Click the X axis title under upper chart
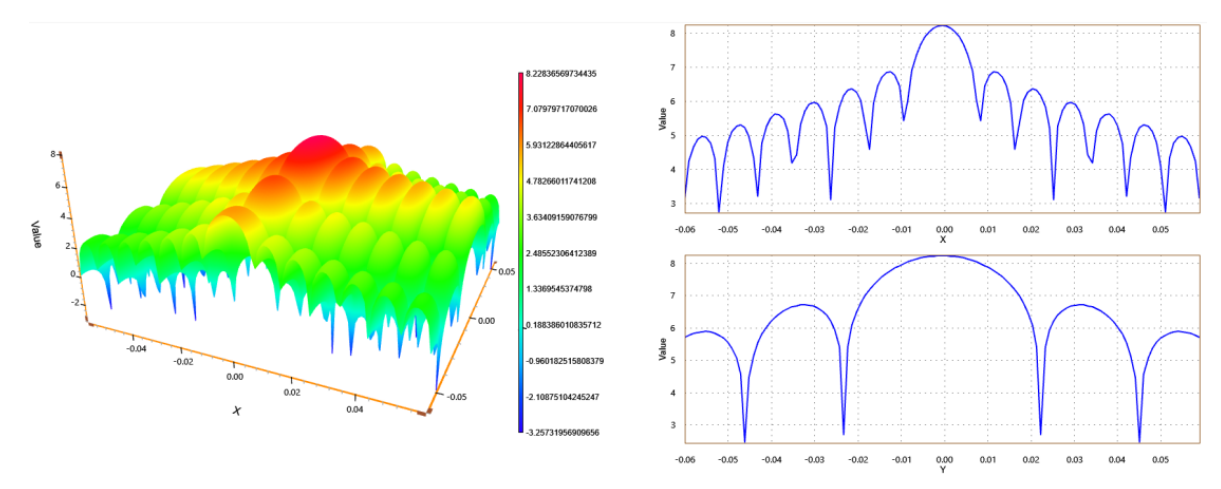This screenshot has height=489, width=1221. [942, 240]
